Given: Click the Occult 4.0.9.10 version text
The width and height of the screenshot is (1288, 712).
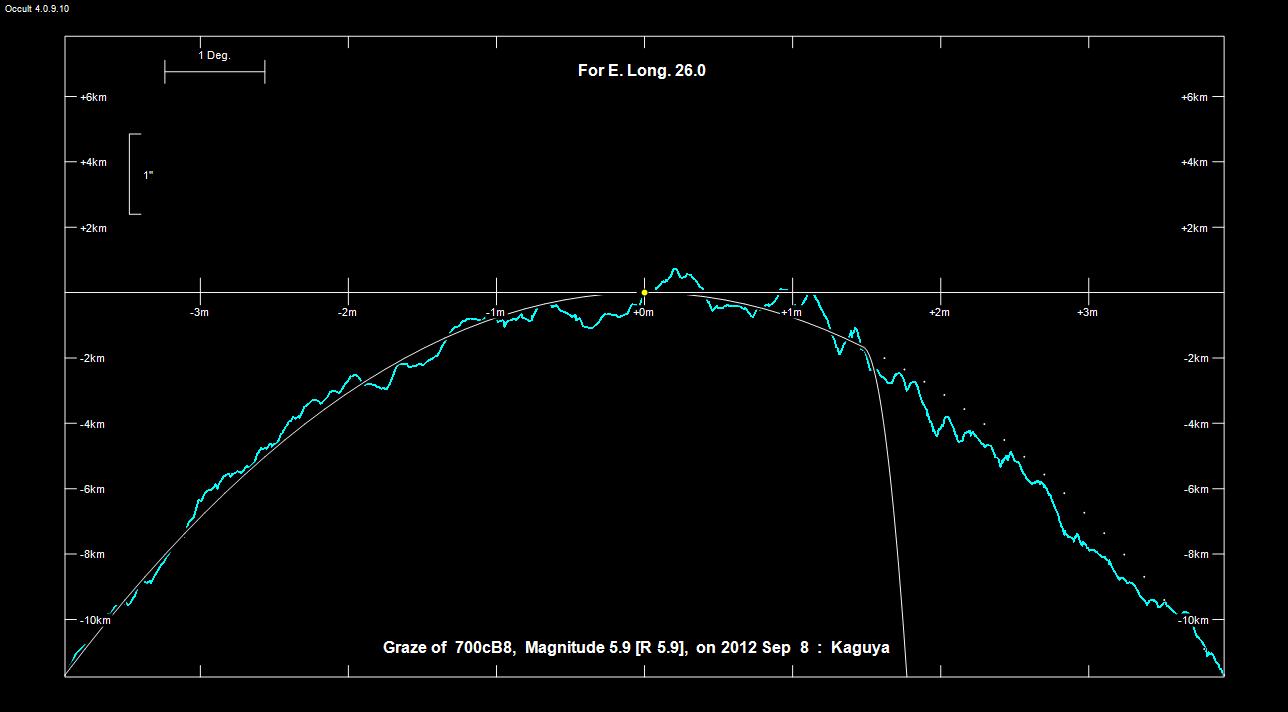Looking at the screenshot, I should tap(36, 8).
